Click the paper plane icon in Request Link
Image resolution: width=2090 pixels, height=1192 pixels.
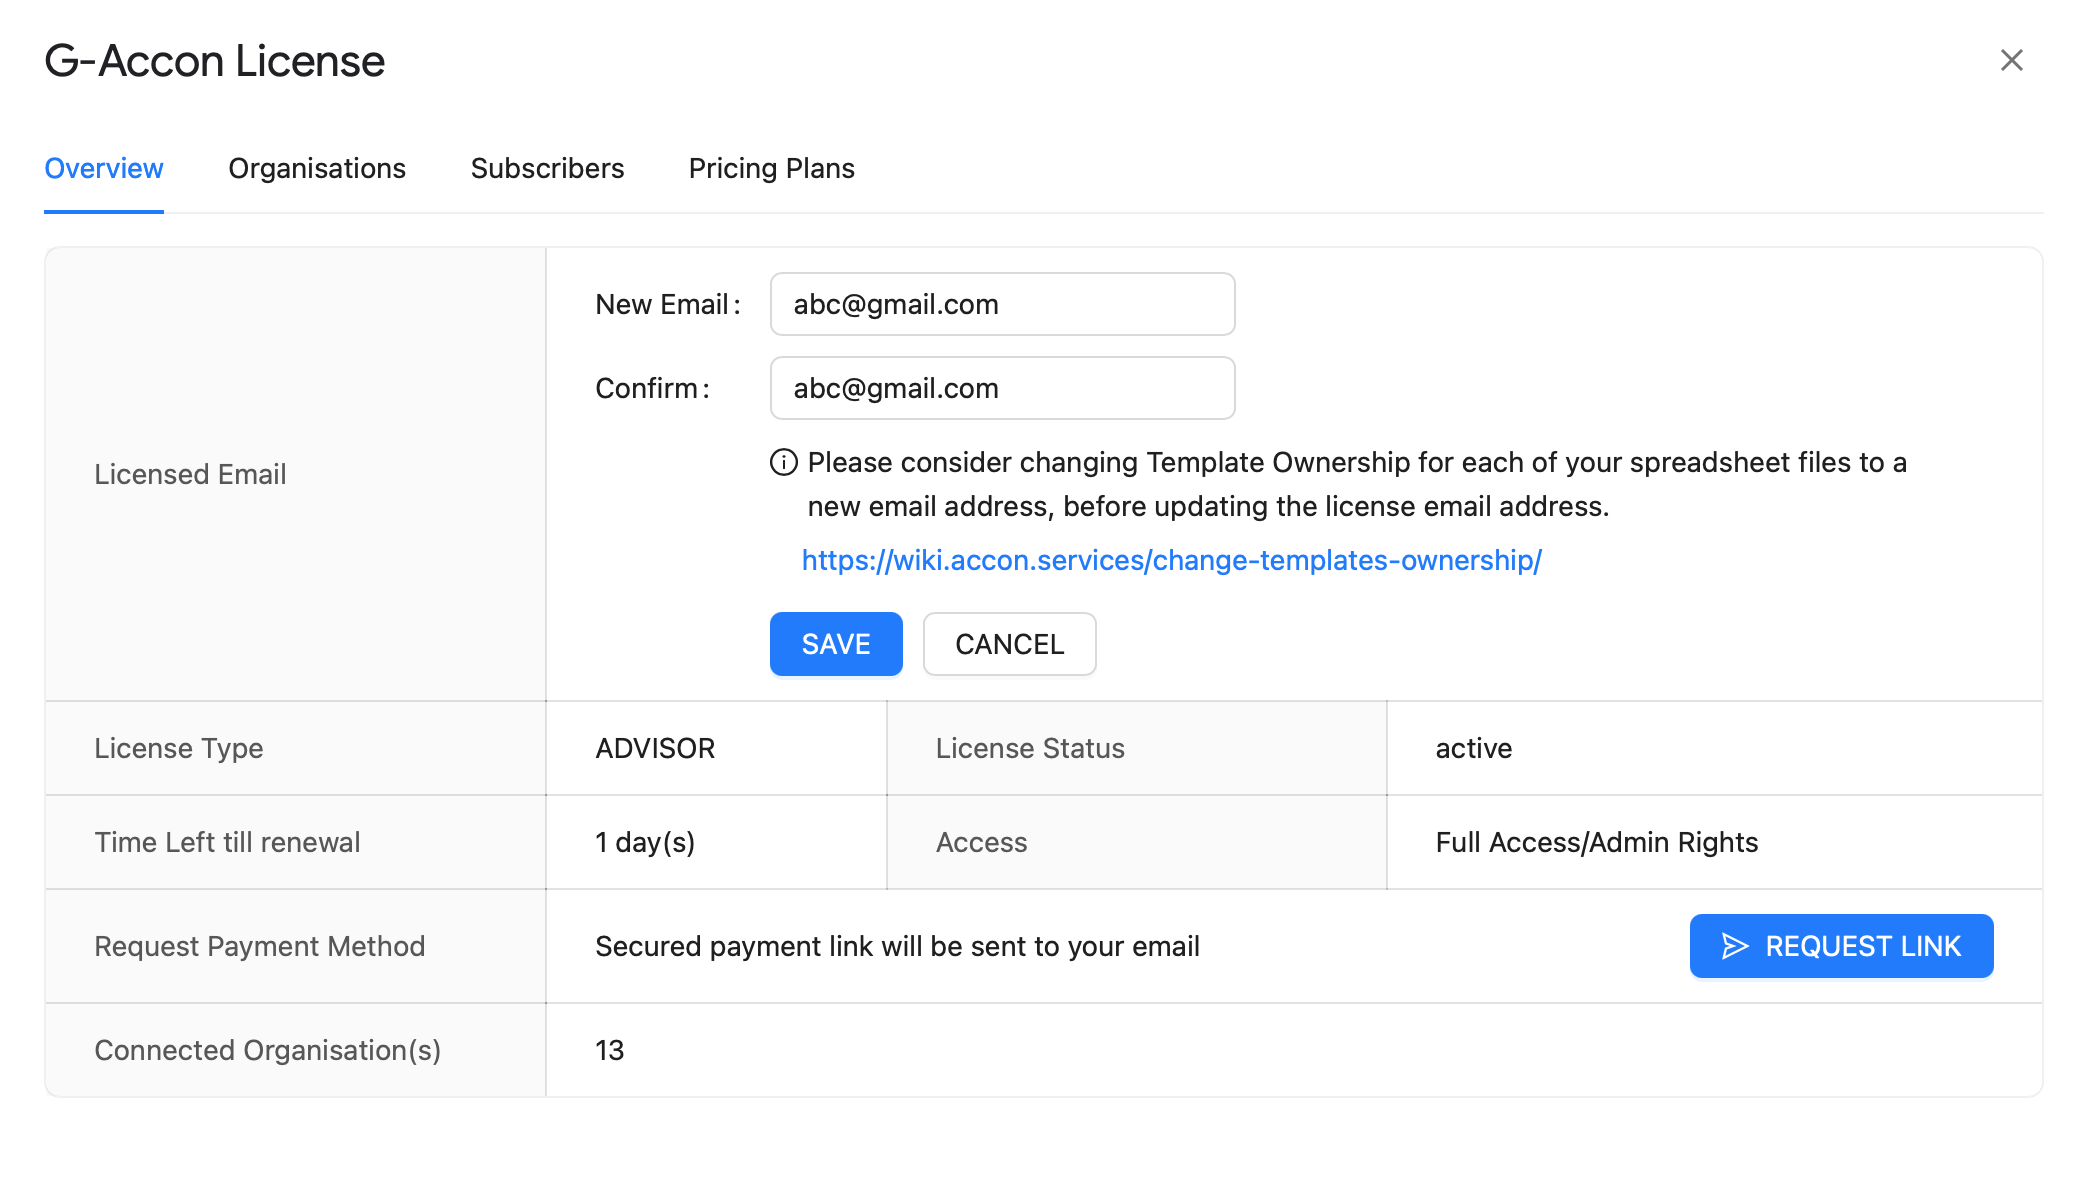1735,946
